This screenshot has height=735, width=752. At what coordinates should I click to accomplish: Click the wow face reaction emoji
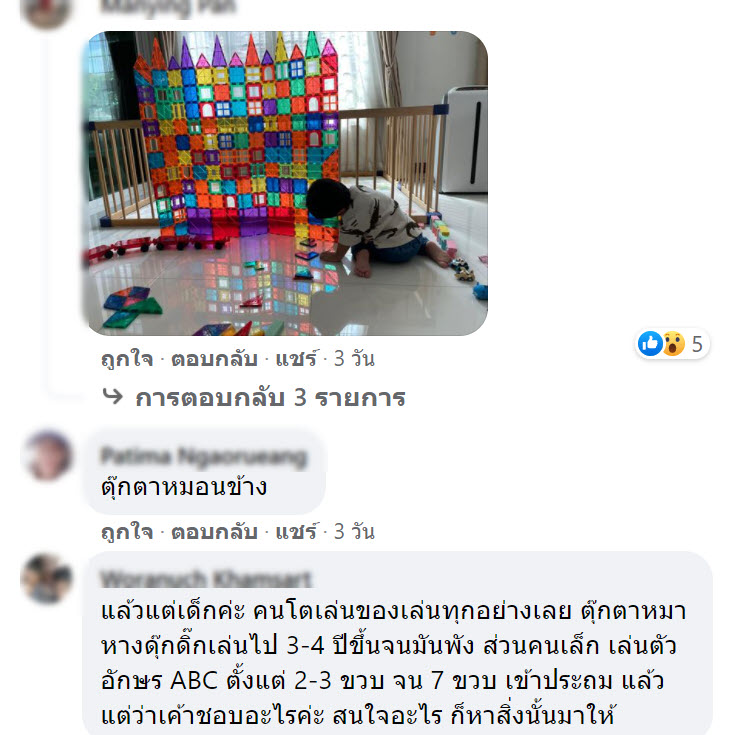pos(673,343)
